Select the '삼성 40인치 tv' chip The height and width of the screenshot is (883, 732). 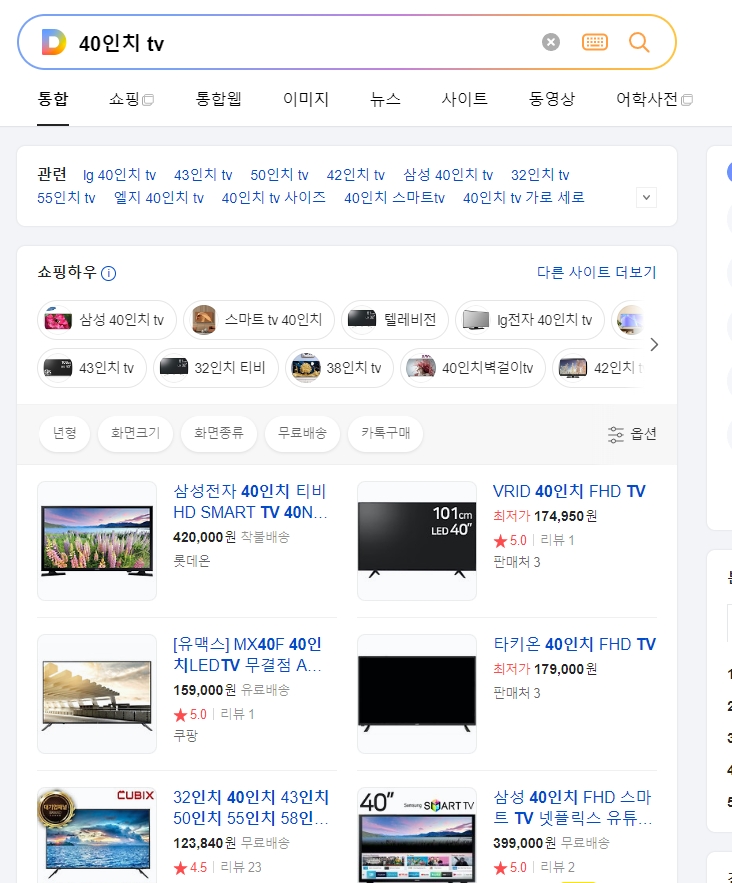point(107,320)
